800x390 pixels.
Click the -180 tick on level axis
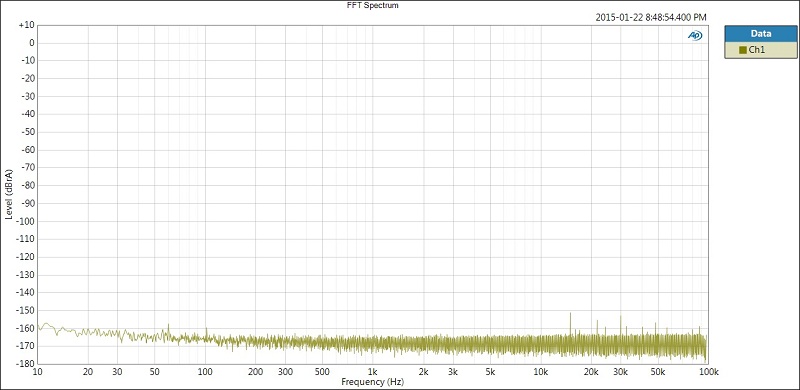[24, 364]
